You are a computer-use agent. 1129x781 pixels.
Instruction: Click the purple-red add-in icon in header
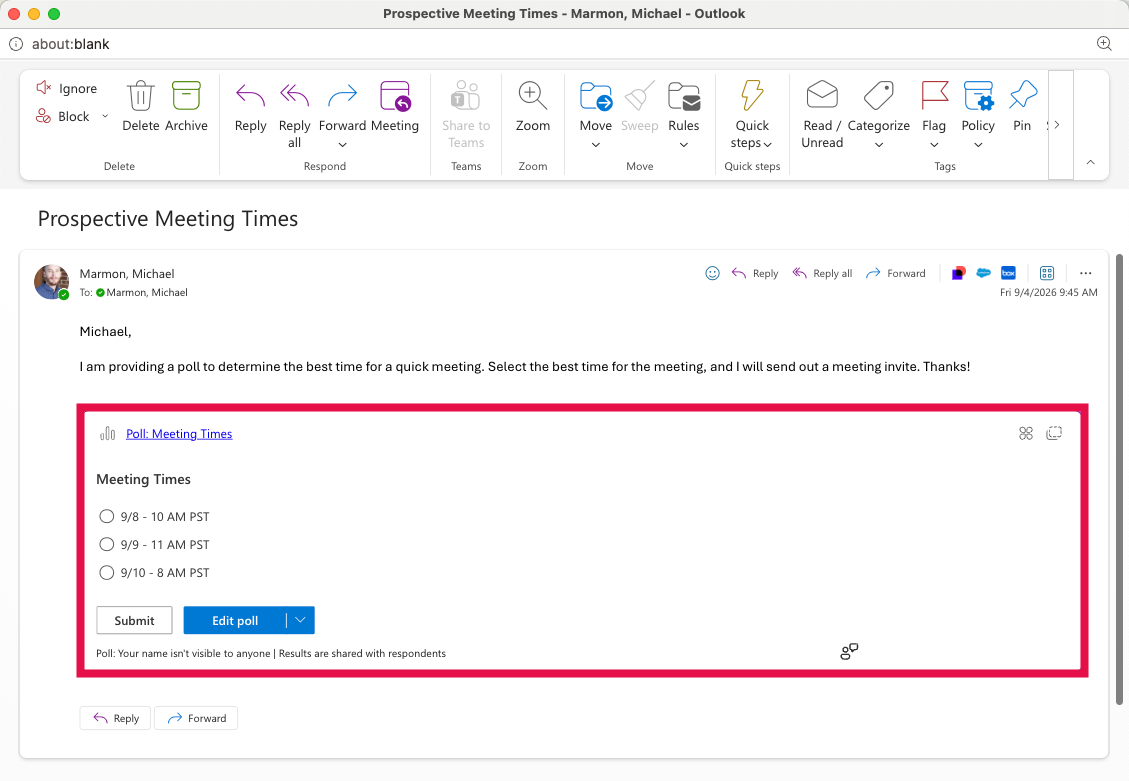[958, 274]
